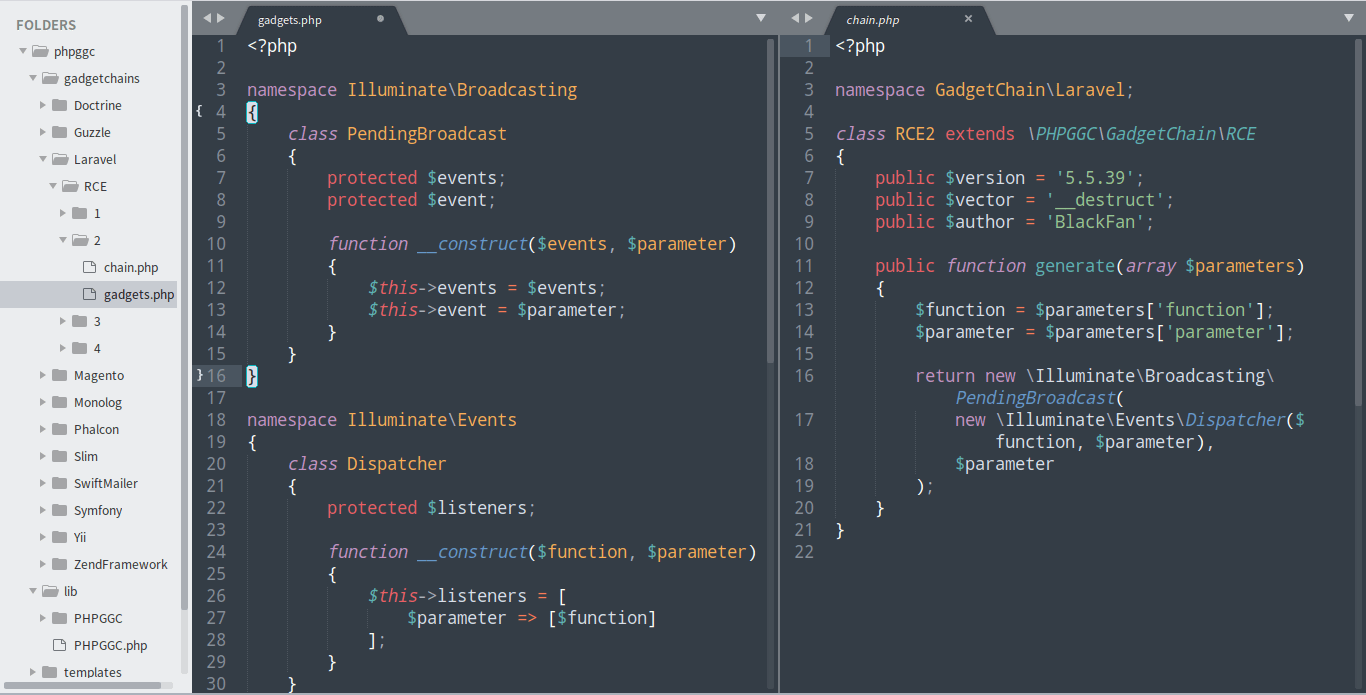1366x695 pixels.
Task: Go to previous tab in right pane
Action: point(795,18)
